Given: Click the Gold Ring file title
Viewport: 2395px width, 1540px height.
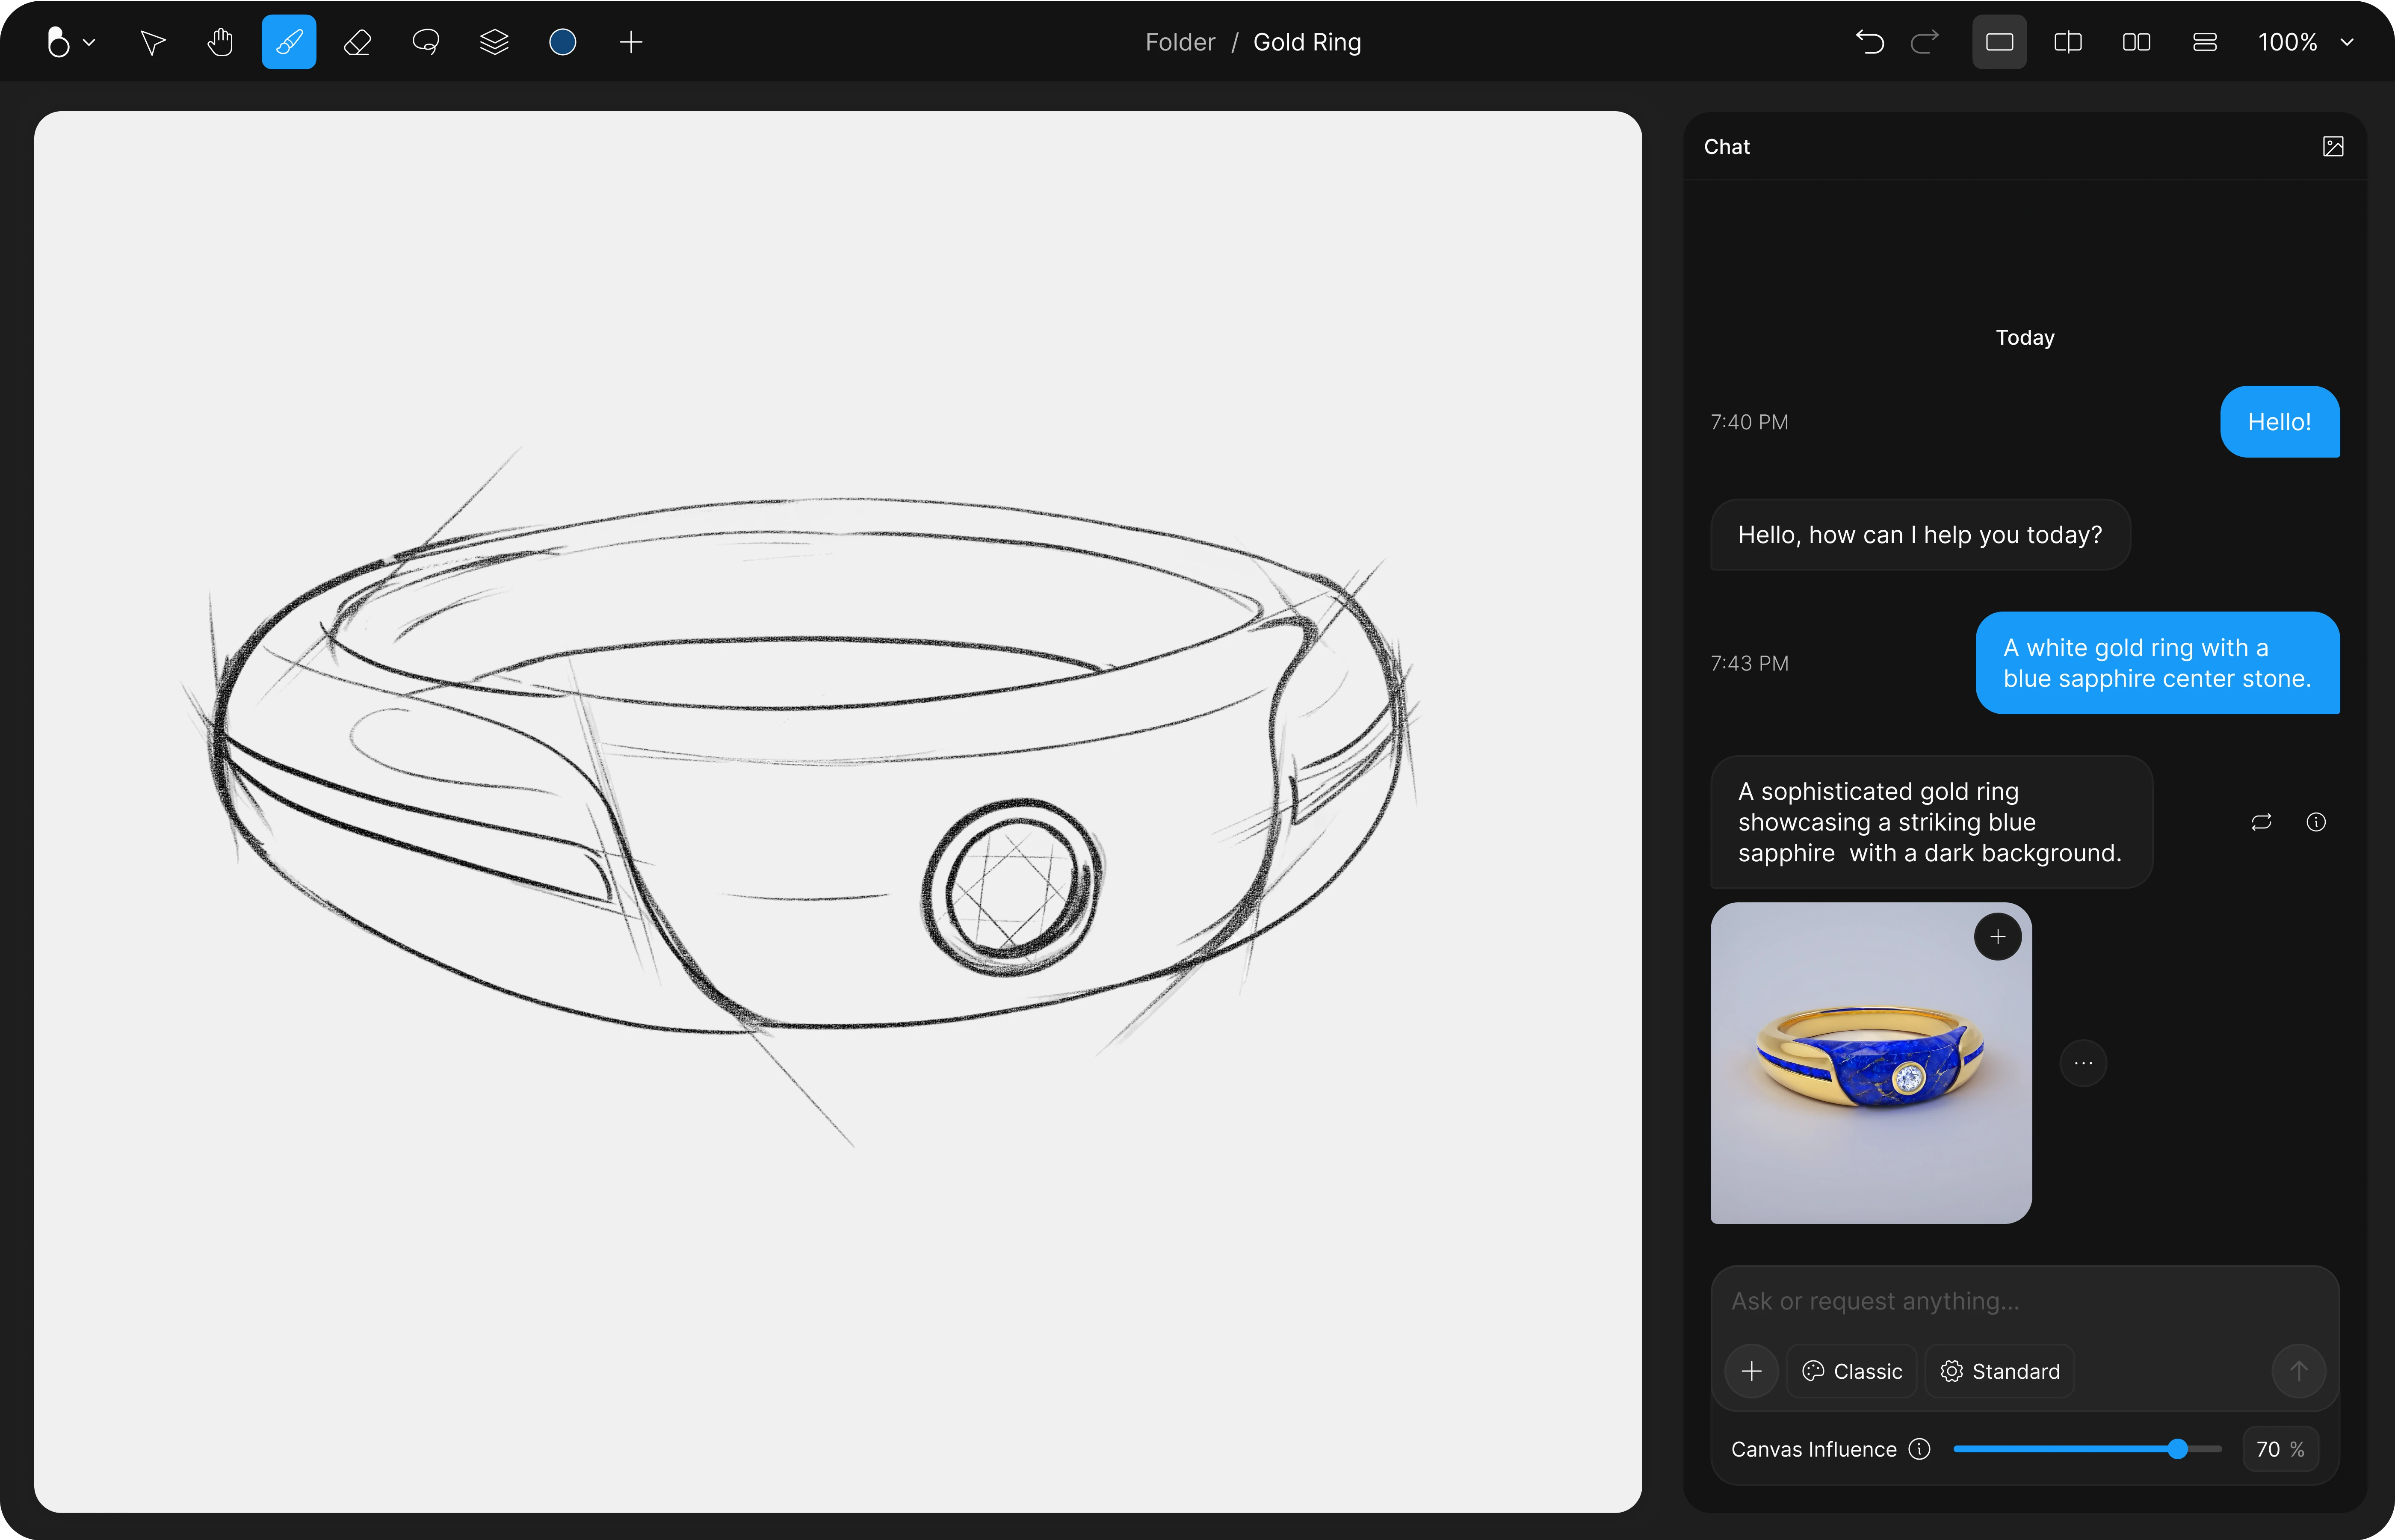Looking at the screenshot, I should [x=1307, y=42].
